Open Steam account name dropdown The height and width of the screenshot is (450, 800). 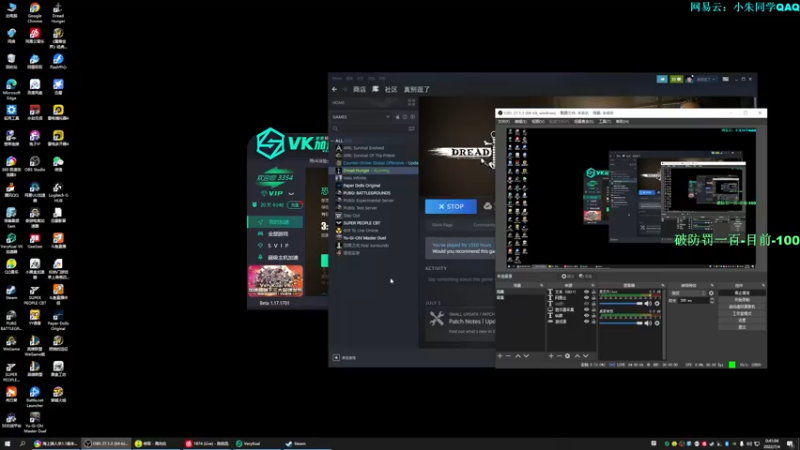pyautogui.click(x=707, y=79)
